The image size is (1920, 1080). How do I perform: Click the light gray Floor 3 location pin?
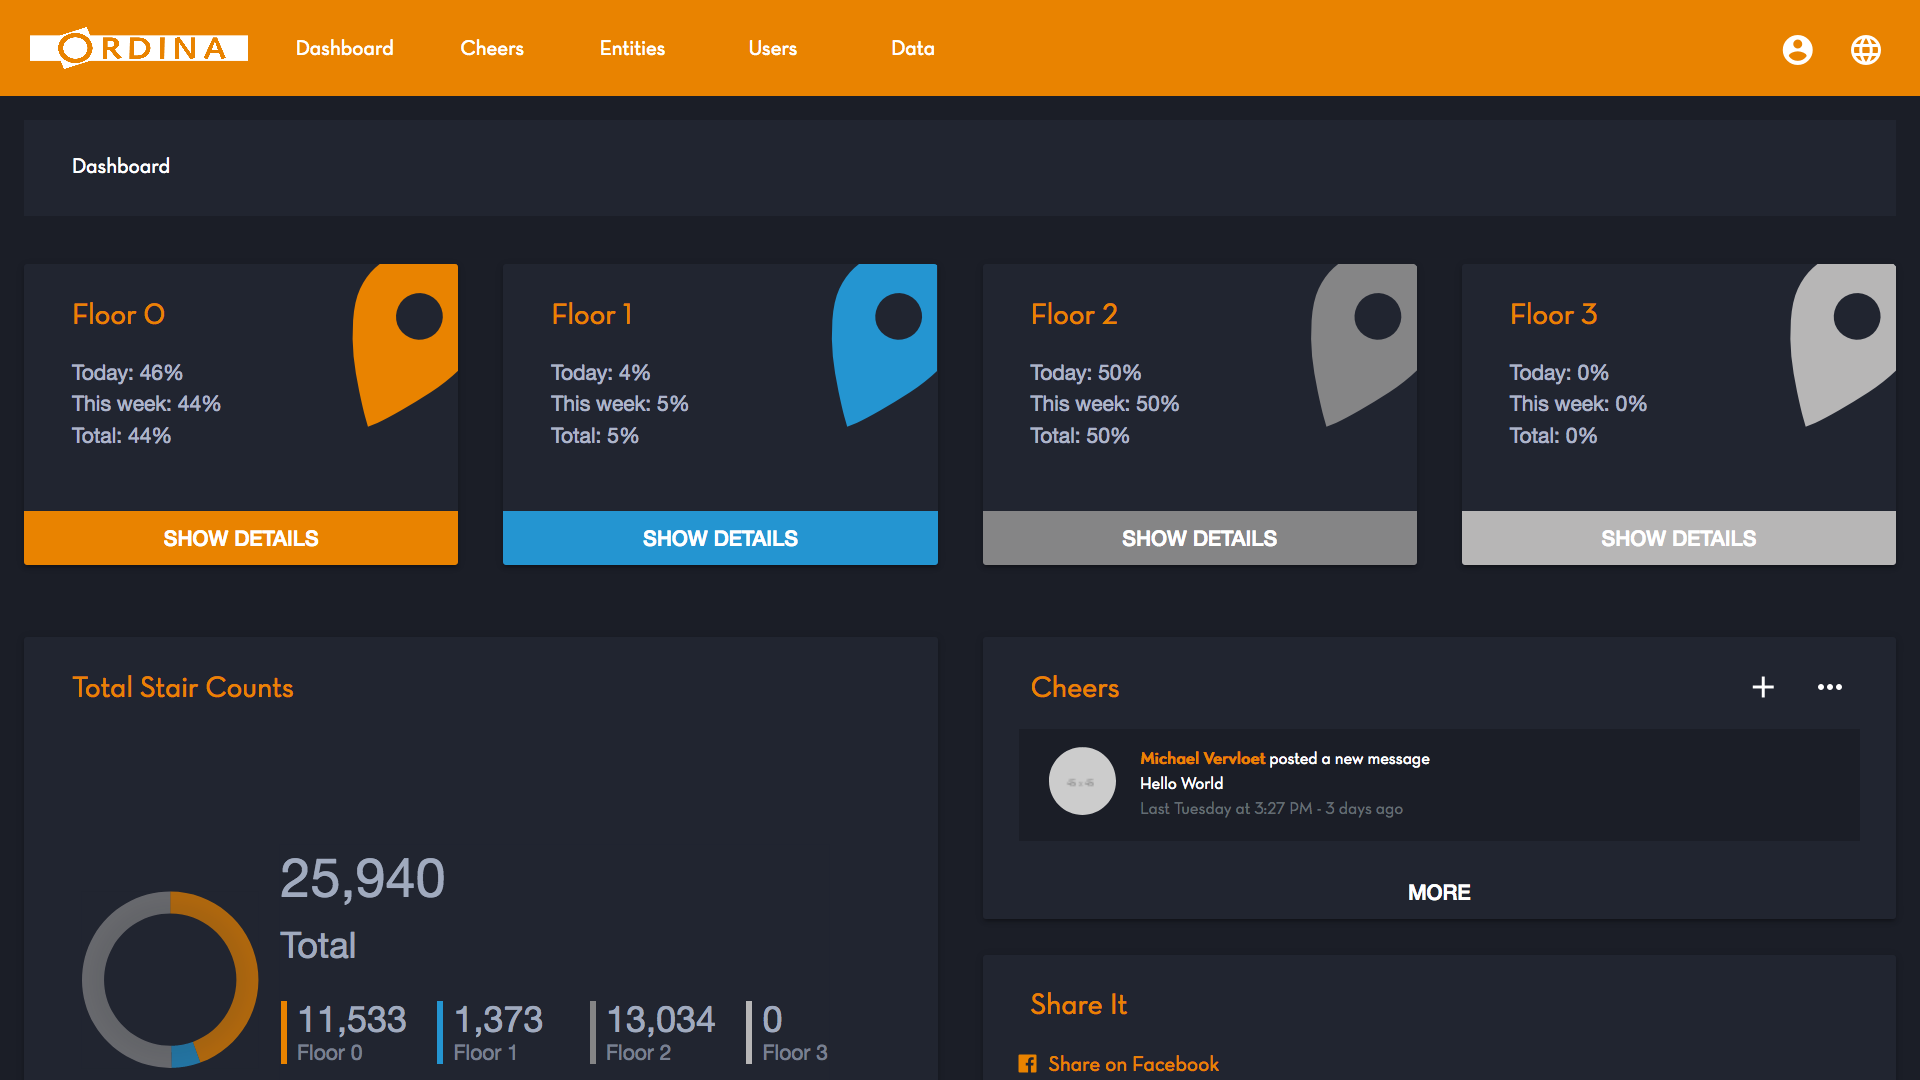[1843, 345]
